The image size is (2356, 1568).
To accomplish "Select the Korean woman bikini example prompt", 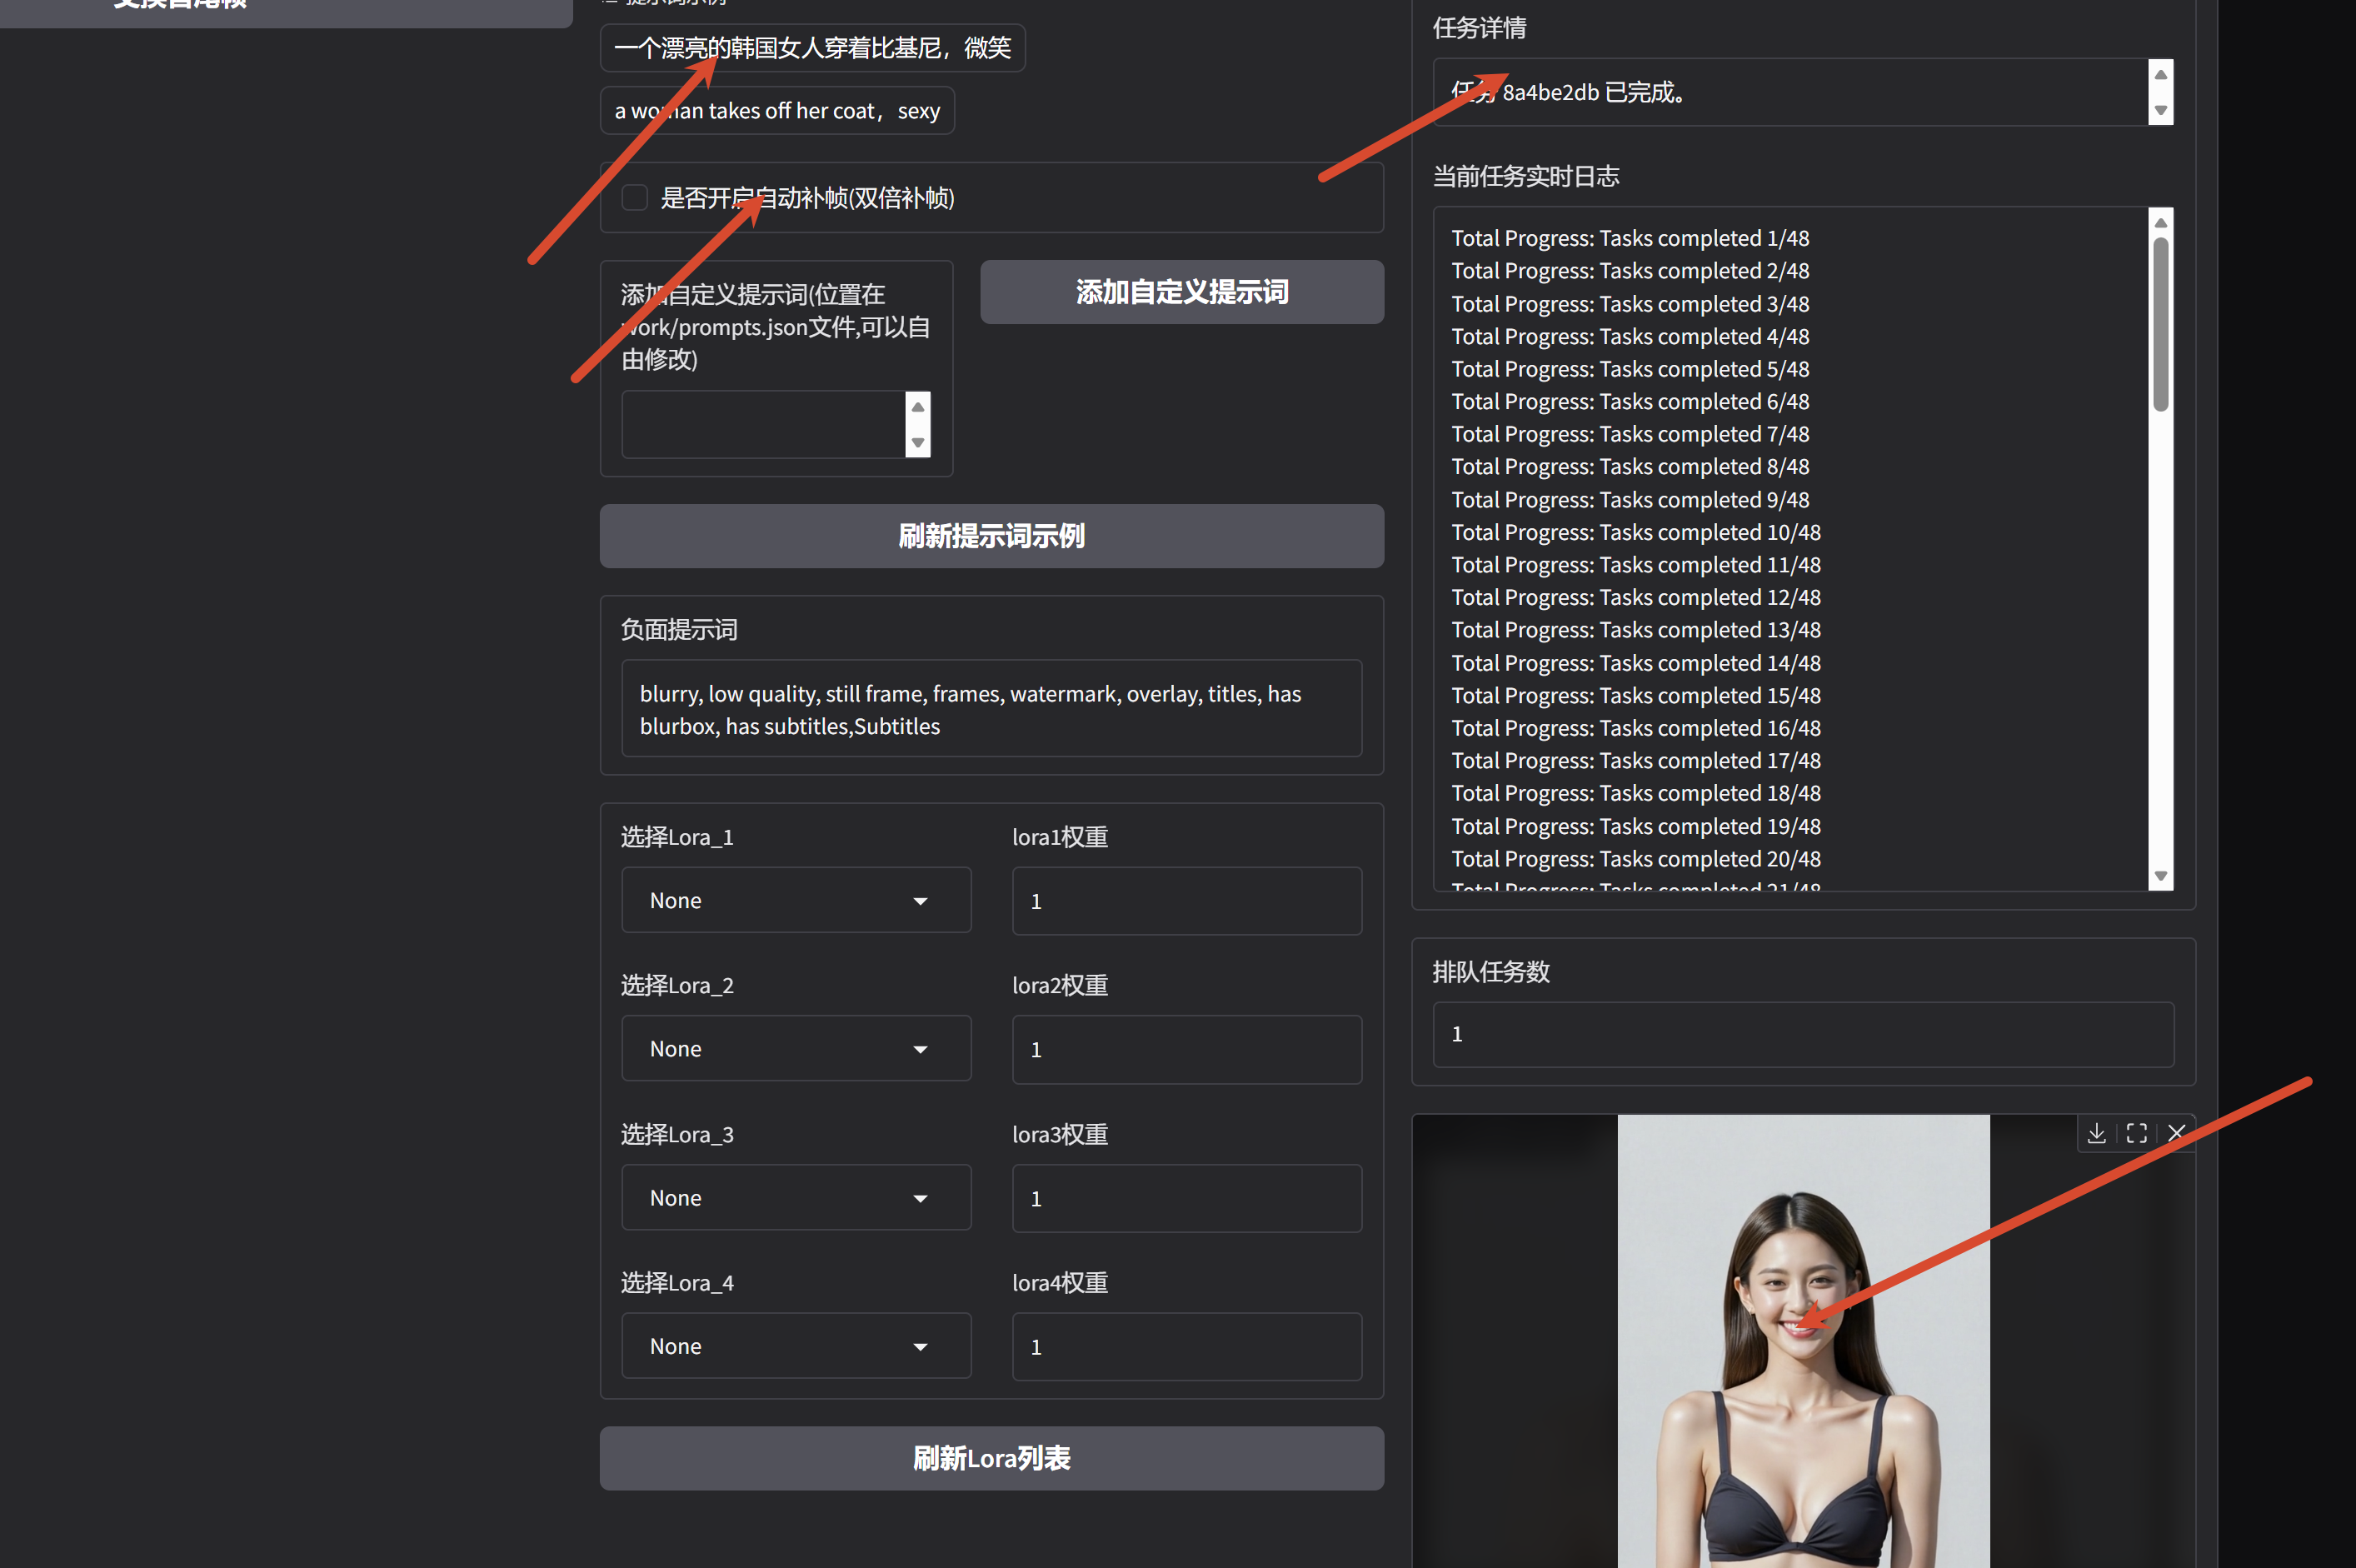I will (812, 48).
